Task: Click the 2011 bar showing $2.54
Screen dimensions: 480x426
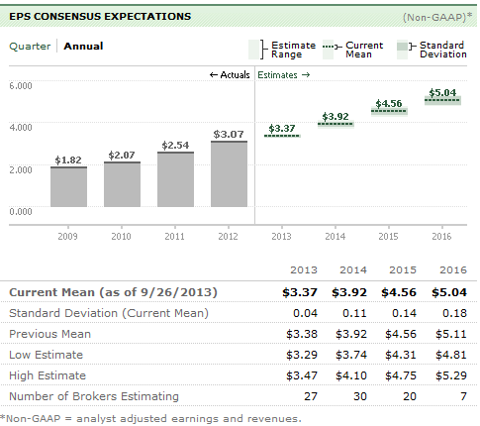Action: 176,179
